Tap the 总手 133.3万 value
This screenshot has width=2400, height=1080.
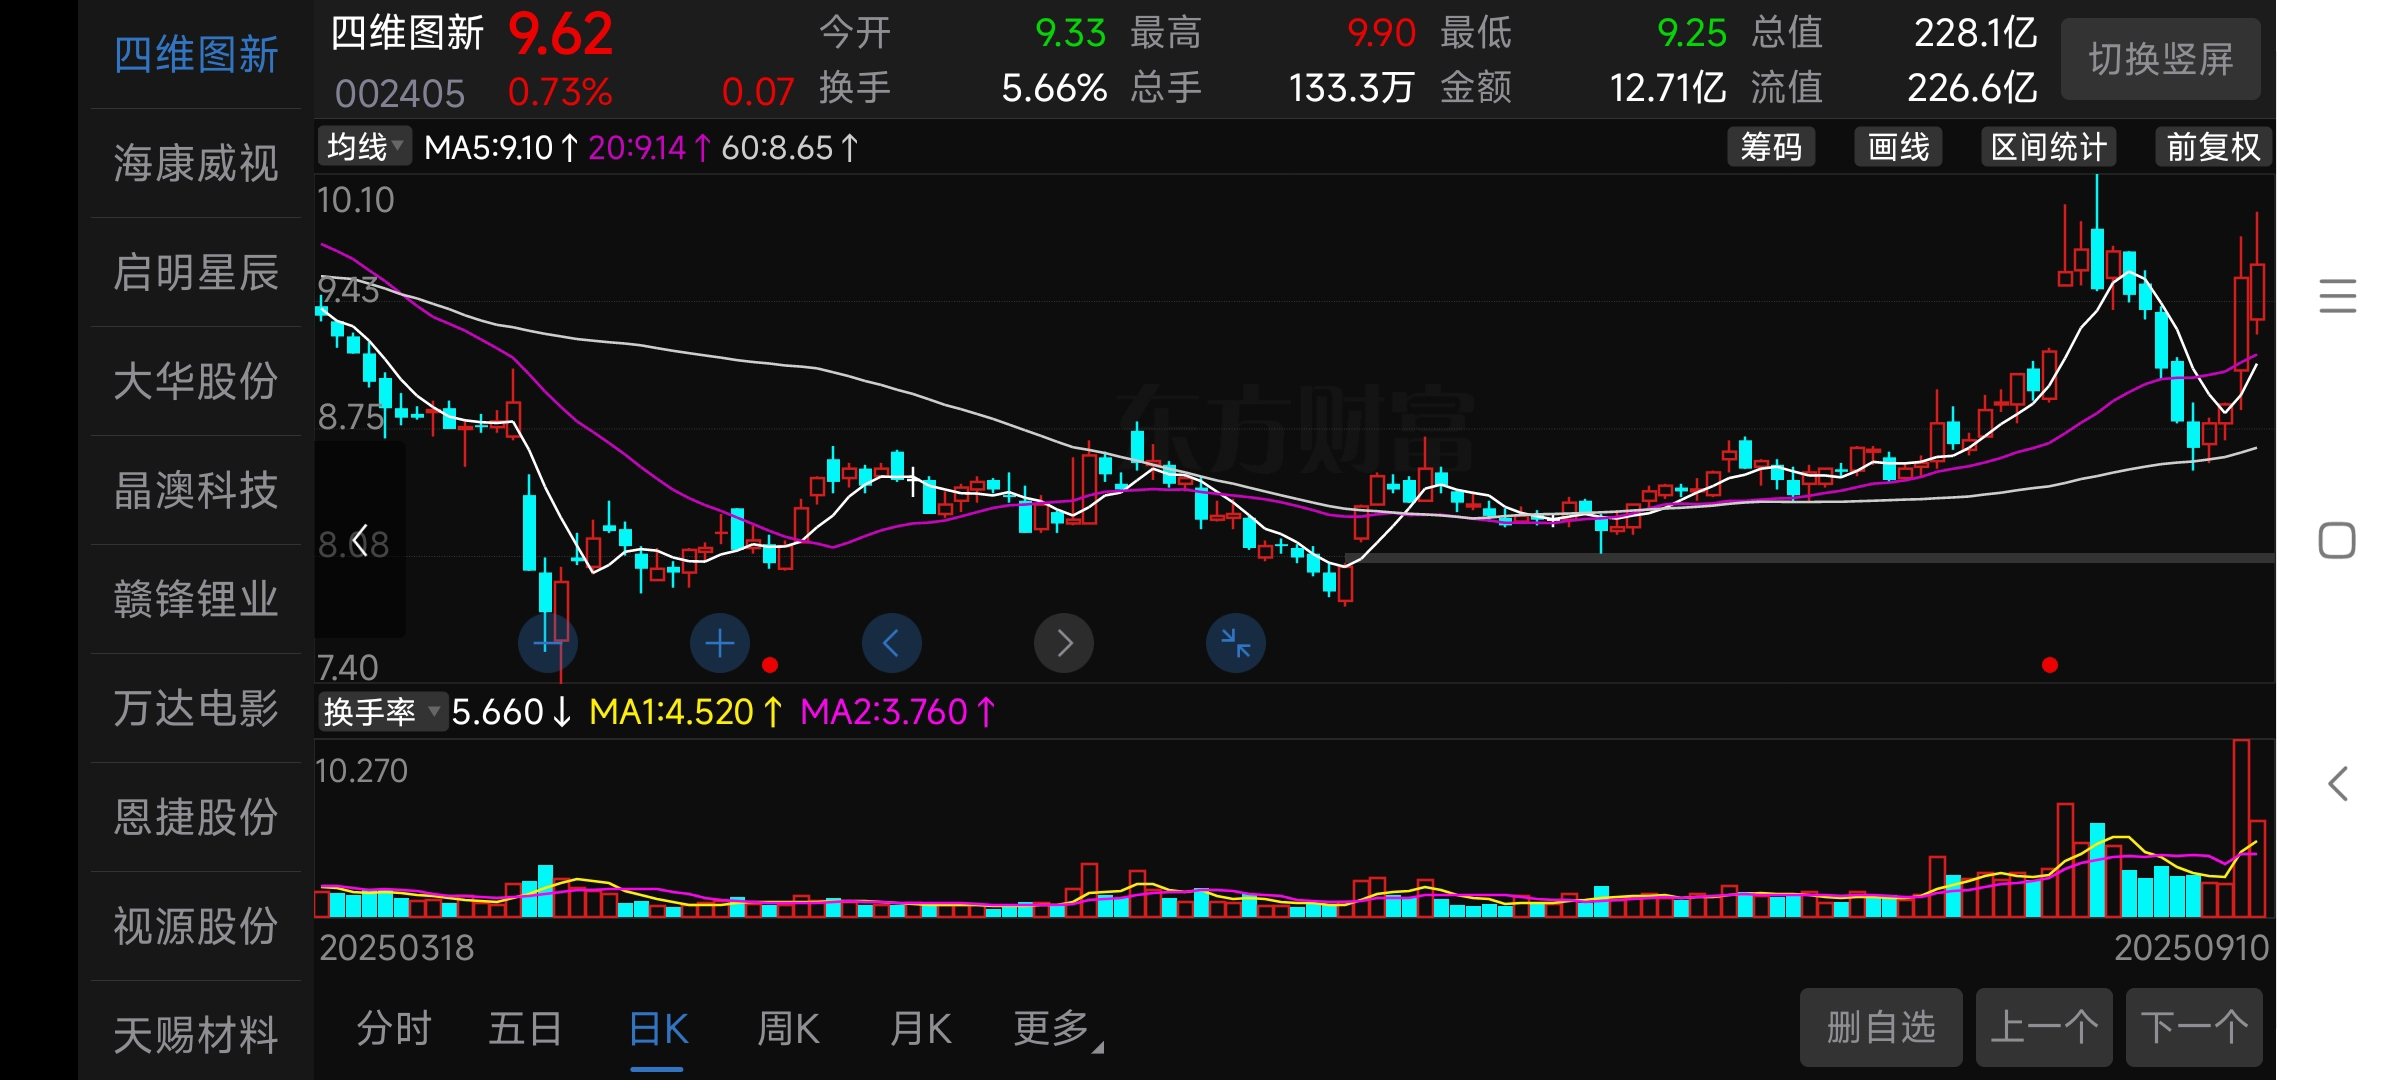coord(1351,88)
